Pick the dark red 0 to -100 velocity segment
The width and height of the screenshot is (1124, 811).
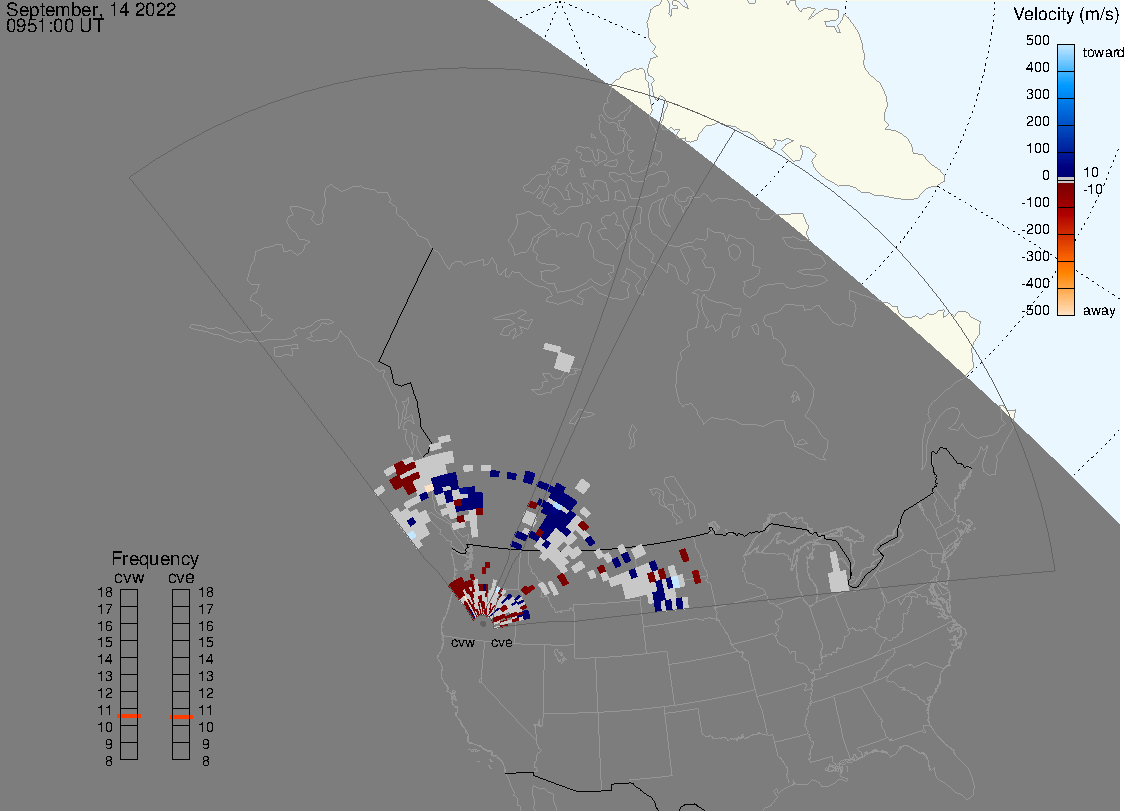1066,195
